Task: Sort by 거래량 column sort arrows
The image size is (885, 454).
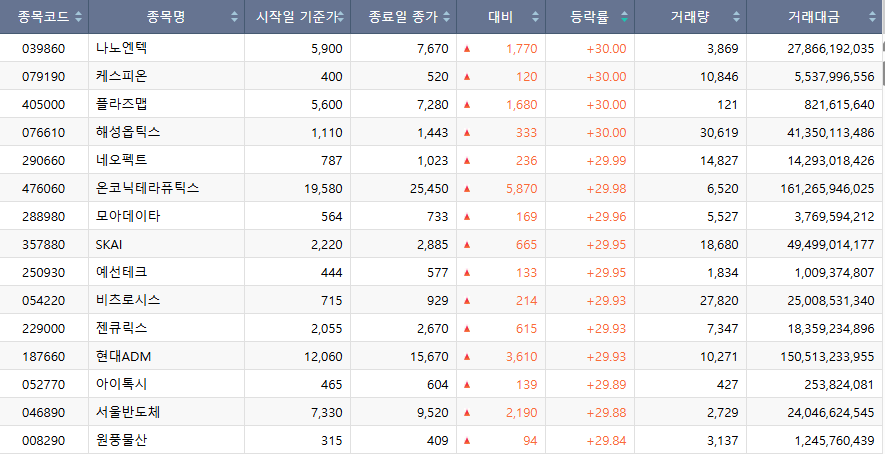Action: [x=736, y=17]
